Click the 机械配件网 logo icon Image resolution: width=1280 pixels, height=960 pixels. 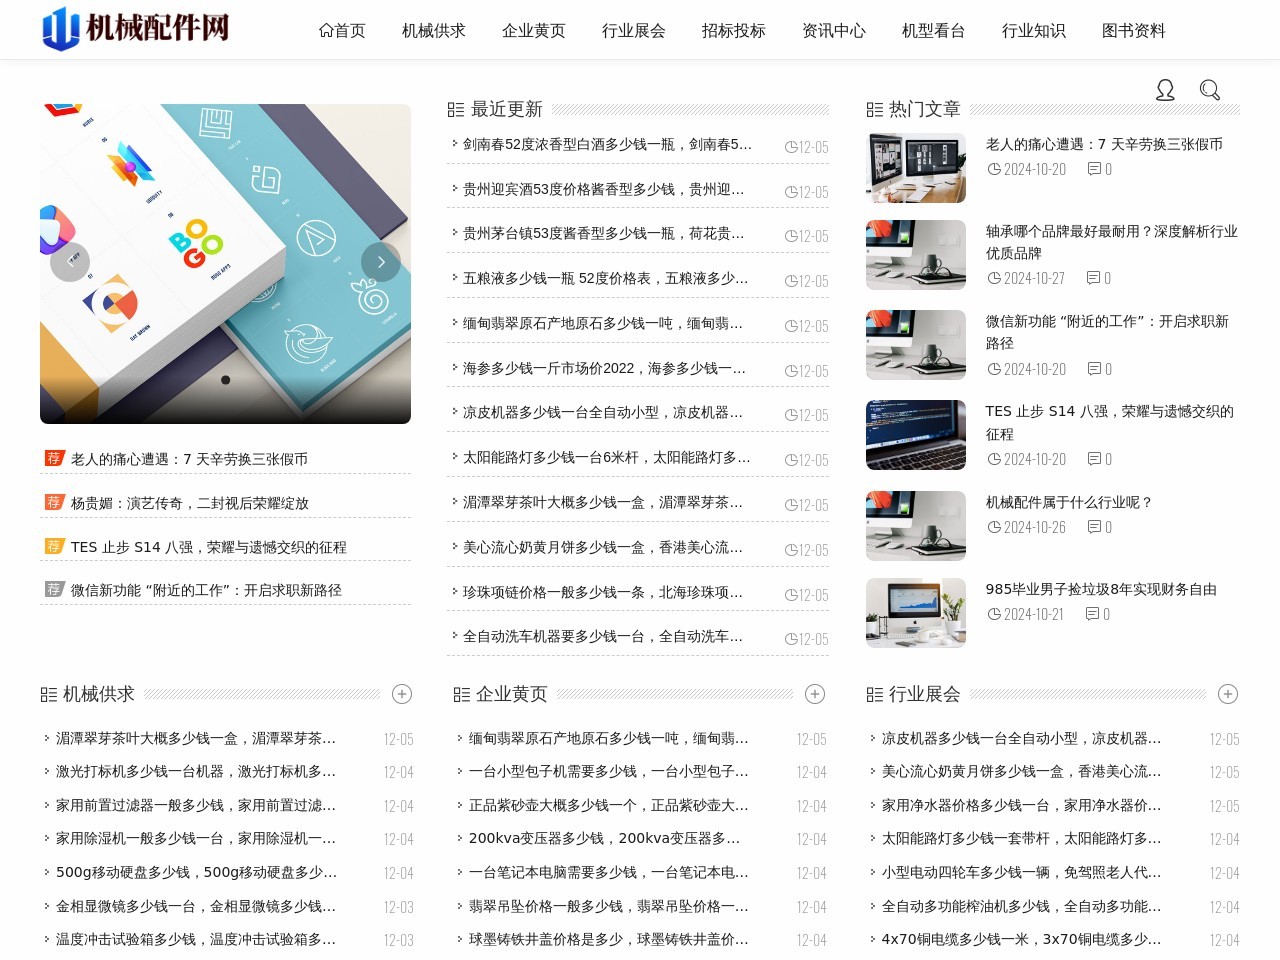tap(60, 29)
